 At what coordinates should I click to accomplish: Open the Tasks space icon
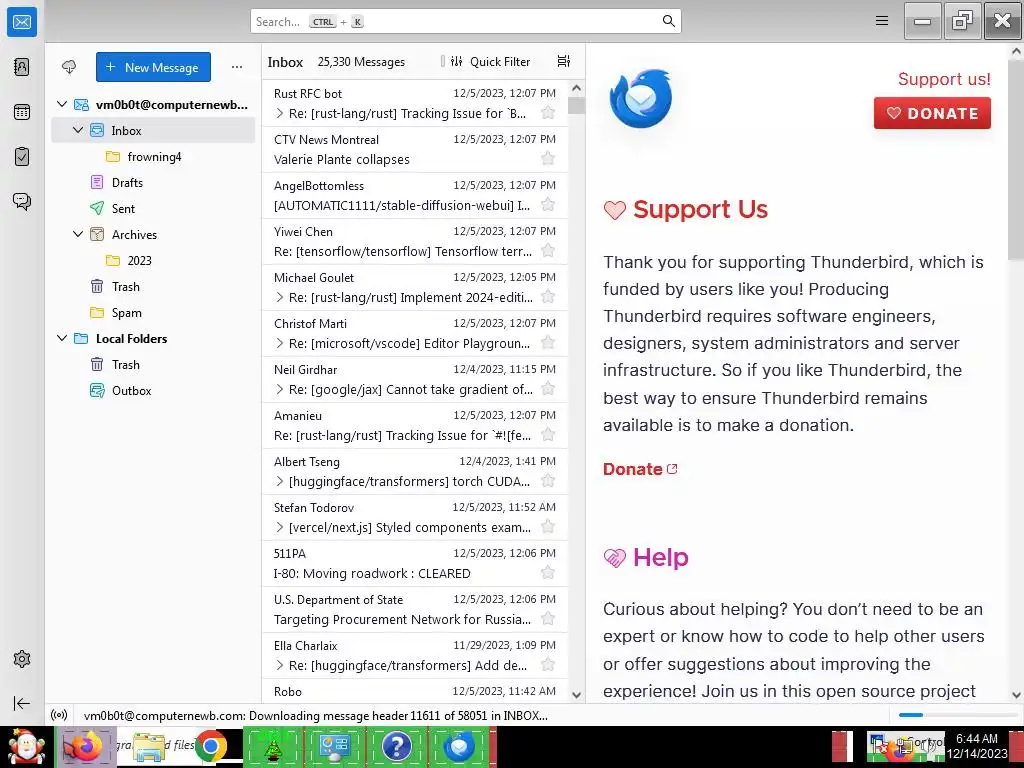point(22,157)
